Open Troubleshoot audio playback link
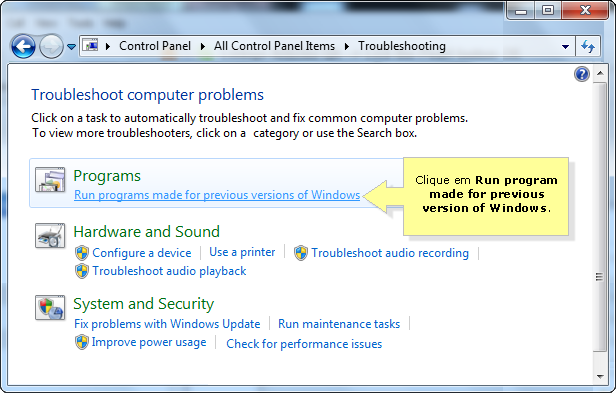 pyautogui.click(x=169, y=271)
